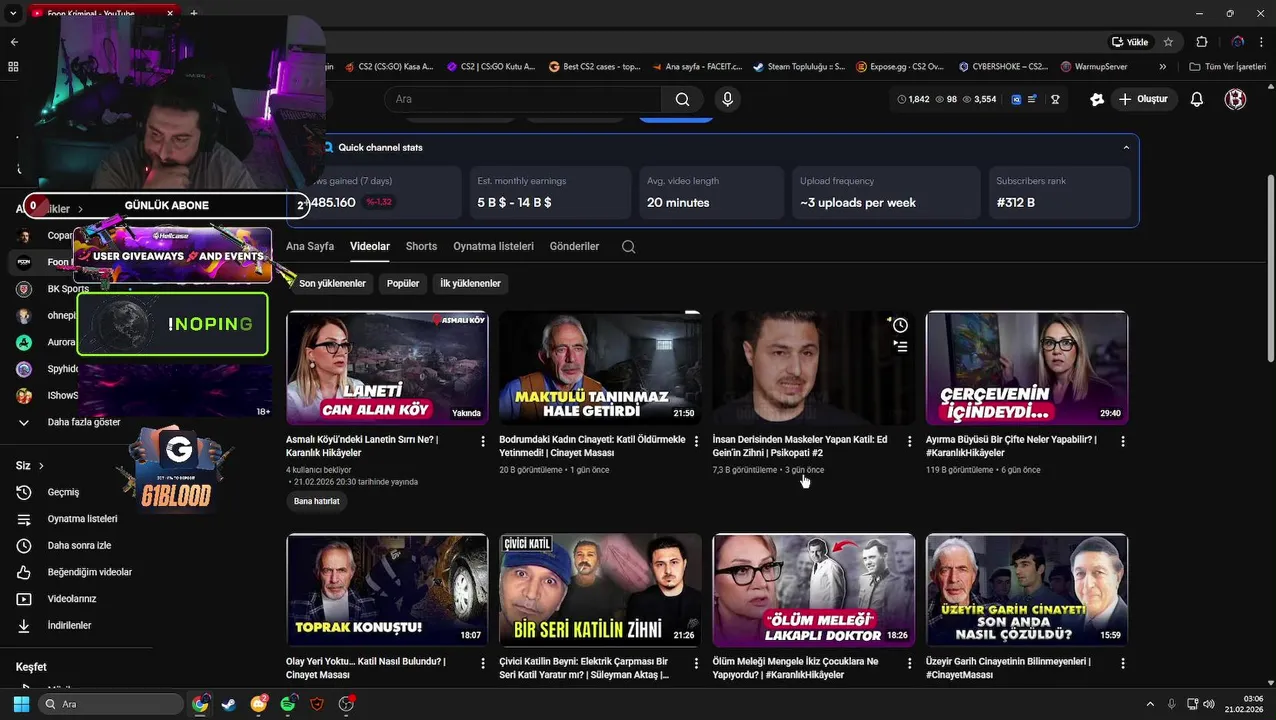Open Chrome three-dot menu
The width and height of the screenshot is (1276, 720).
click(1263, 42)
